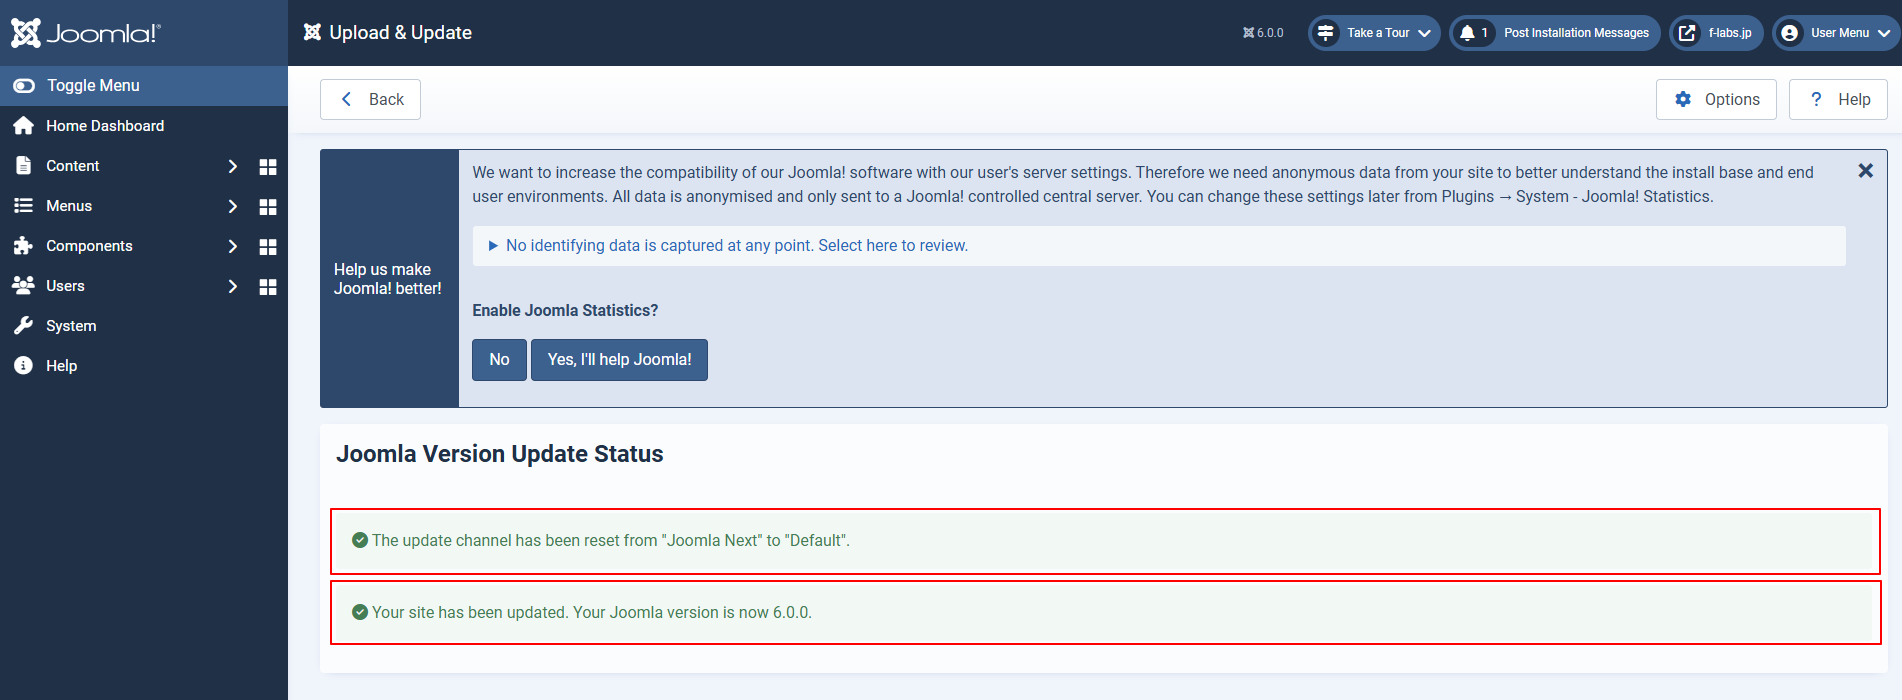Open Menus dashboard grid icon

[x=267, y=207]
